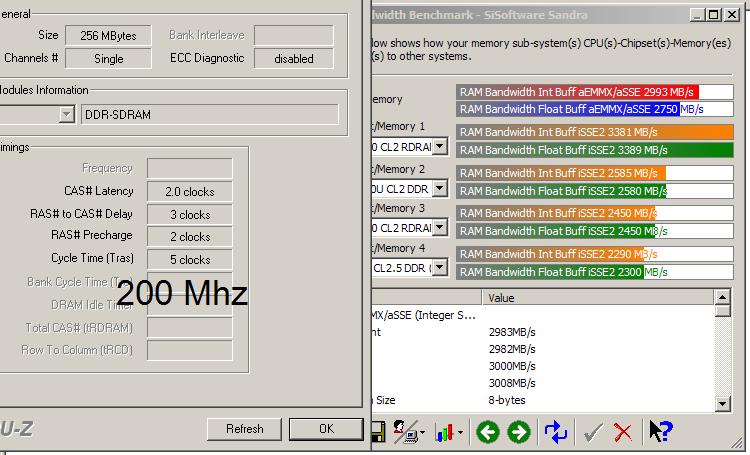Open the Memory 2 reference dropdown (CL2 DDR)
Viewport: 750px width, 455px height.
[x=440, y=189]
